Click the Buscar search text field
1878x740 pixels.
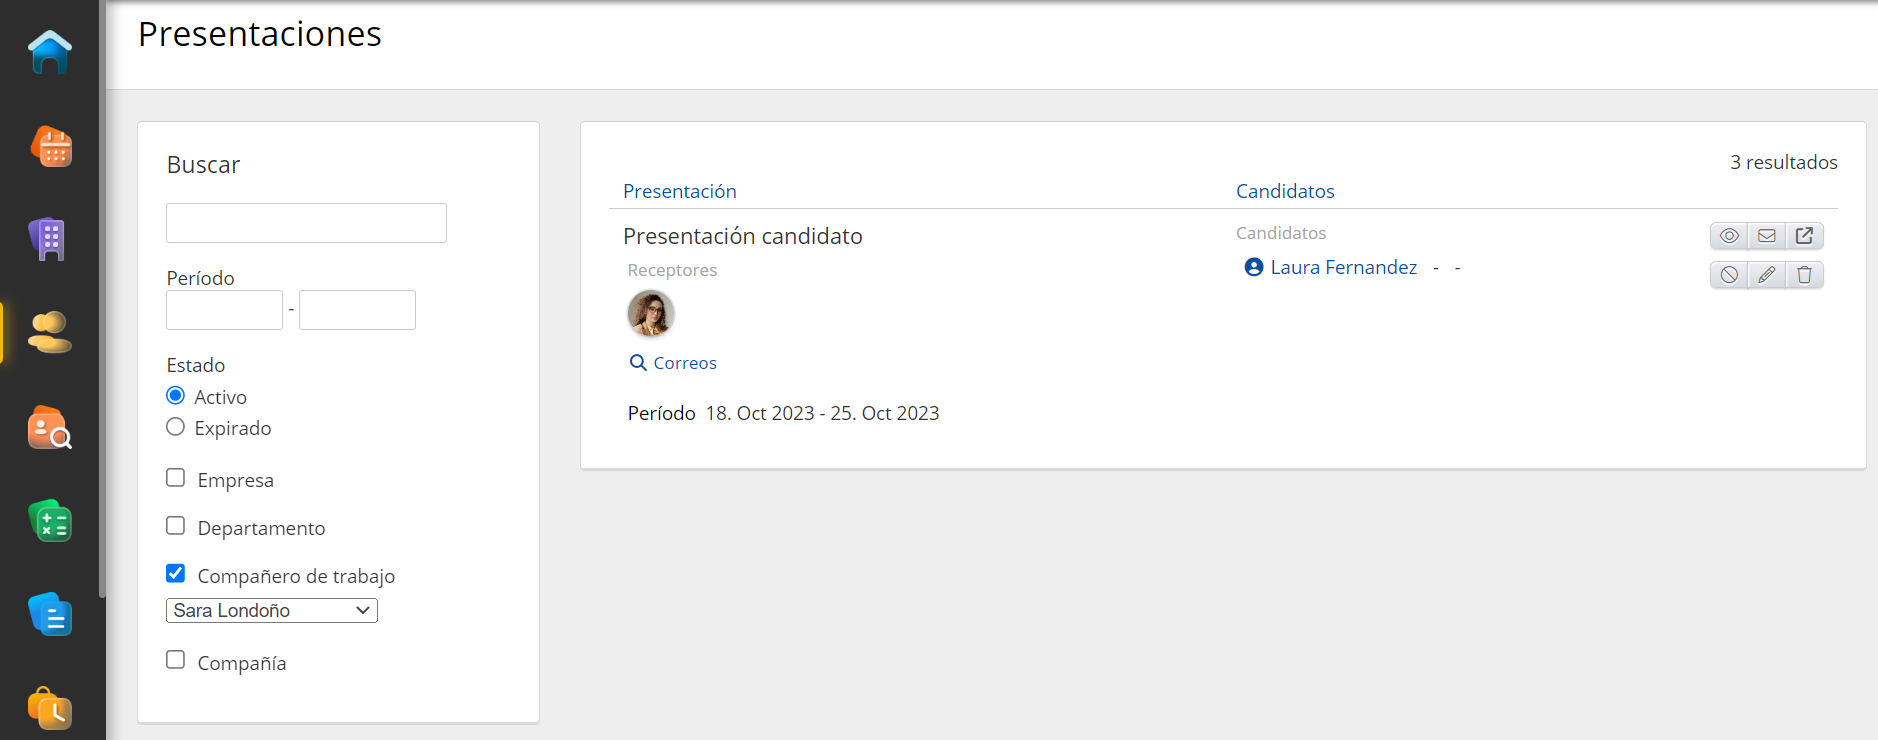click(x=306, y=223)
